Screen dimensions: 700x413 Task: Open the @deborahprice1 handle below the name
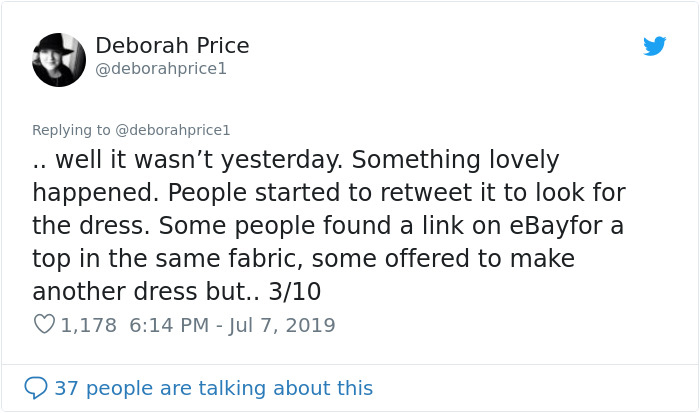point(161,70)
